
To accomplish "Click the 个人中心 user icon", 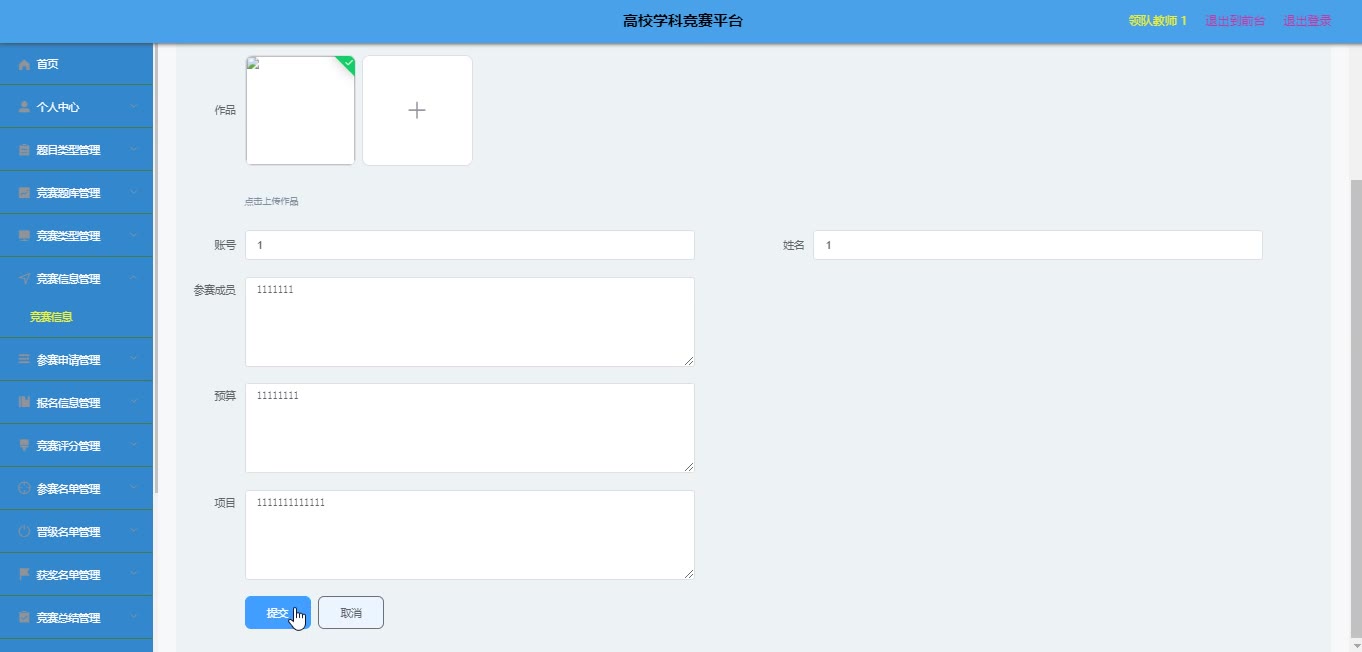I will pyautogui.click(x=24, y=107).
